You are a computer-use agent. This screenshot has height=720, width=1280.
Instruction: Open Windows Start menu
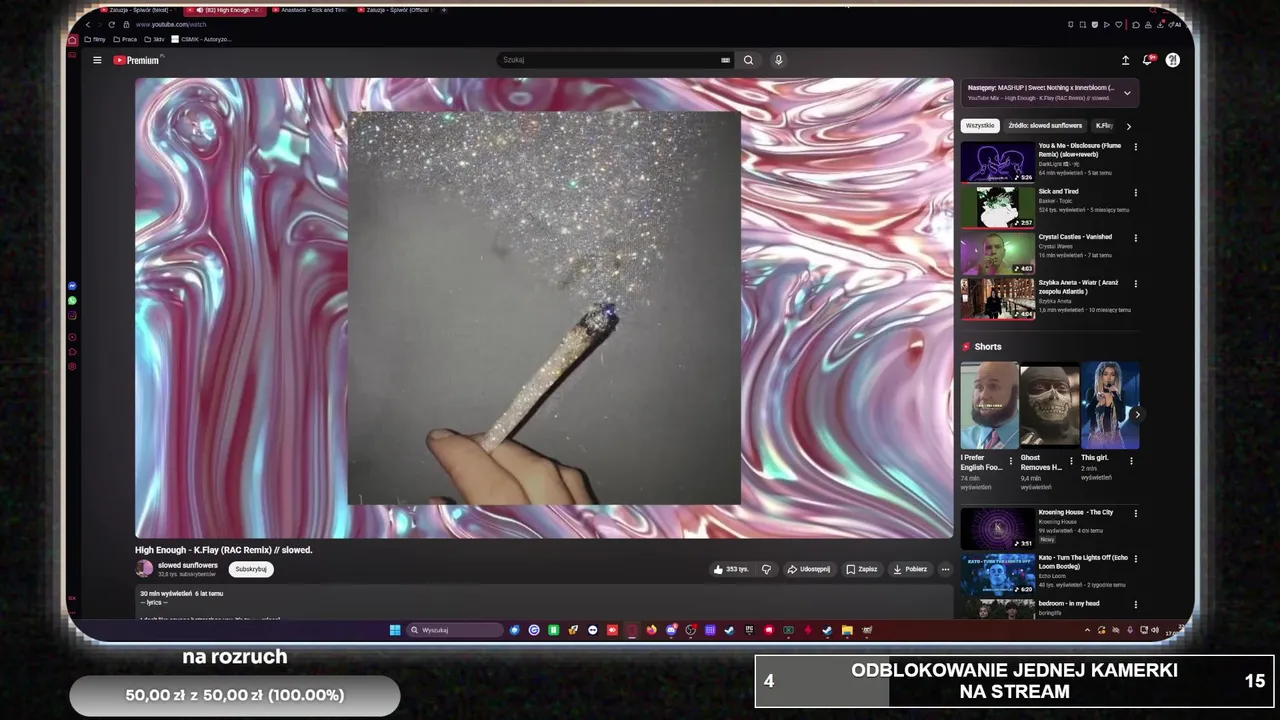395,630
